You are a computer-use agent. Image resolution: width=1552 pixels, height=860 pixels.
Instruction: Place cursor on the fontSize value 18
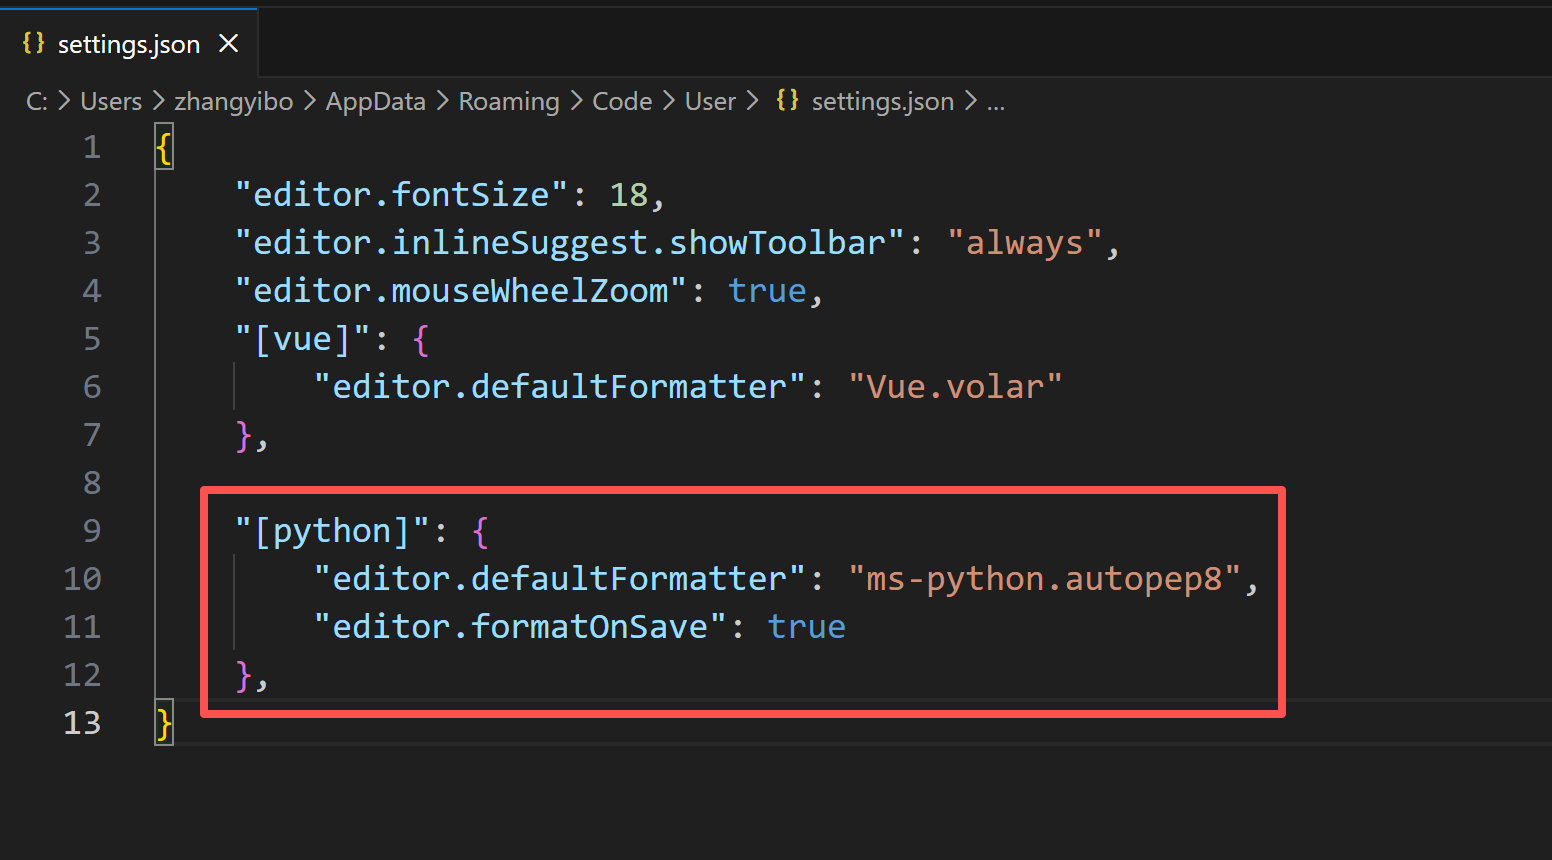click(x=628, y=195)
